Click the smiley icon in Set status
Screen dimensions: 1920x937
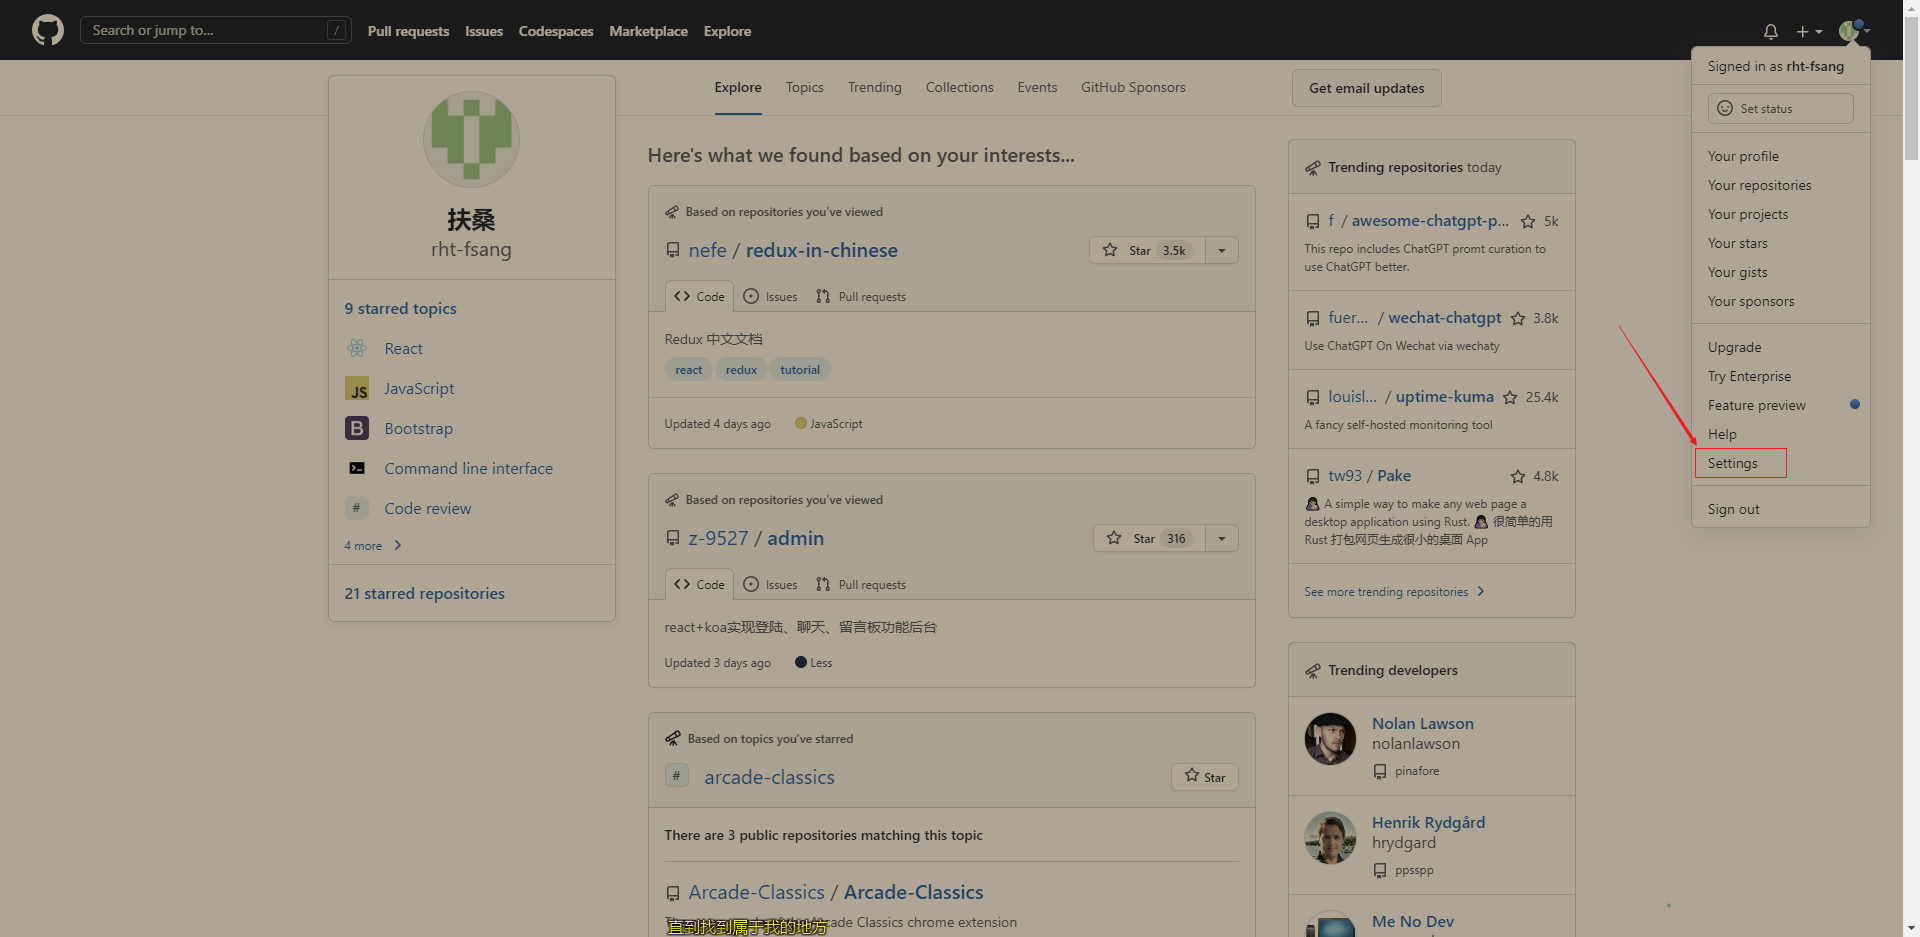click(x=1725, y=108)
